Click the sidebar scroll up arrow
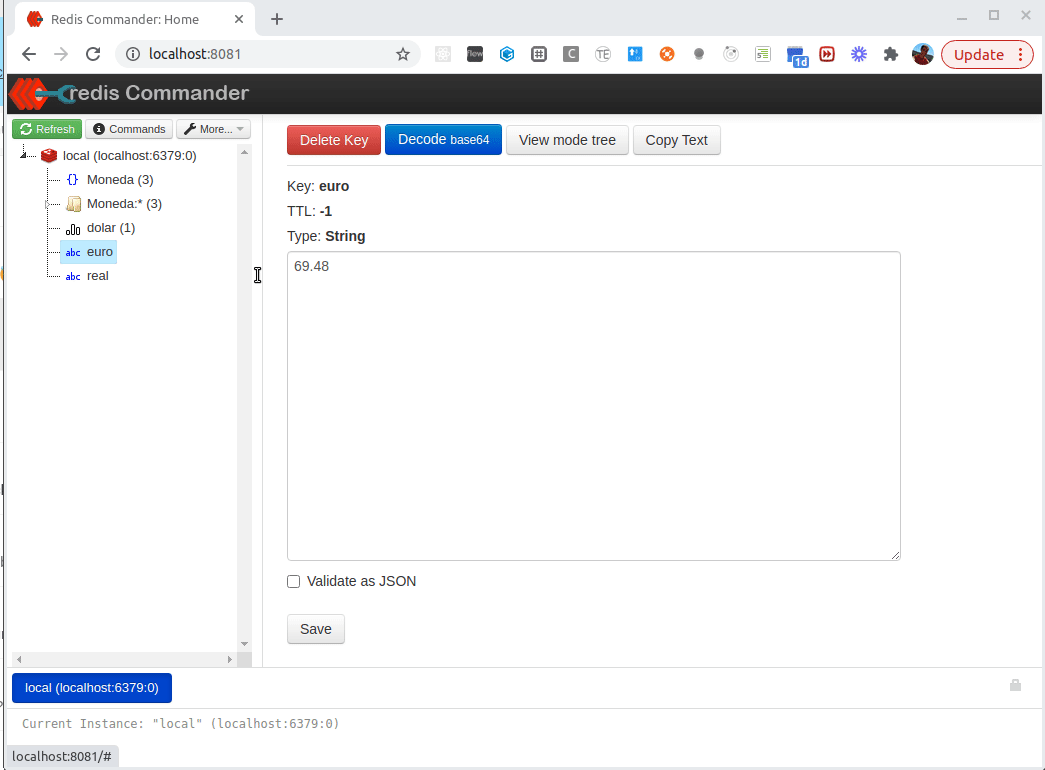The image size is (1045, 770). click(x=245, y=153)
